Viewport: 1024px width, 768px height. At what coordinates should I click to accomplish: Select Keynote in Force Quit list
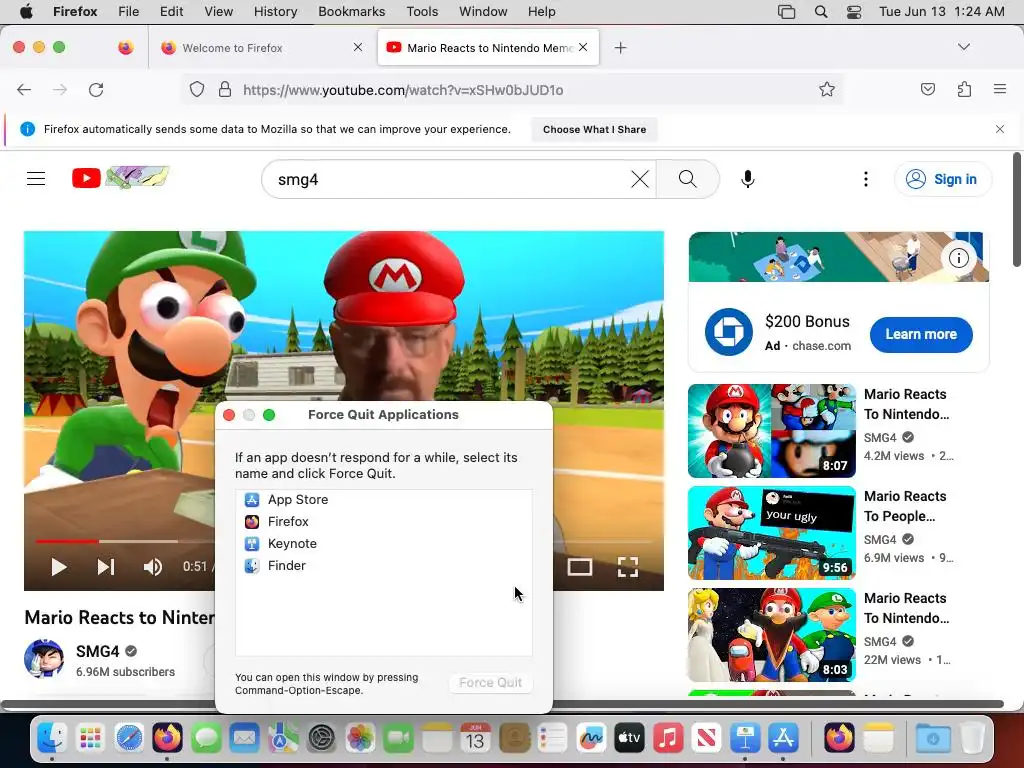pos(383,543)
